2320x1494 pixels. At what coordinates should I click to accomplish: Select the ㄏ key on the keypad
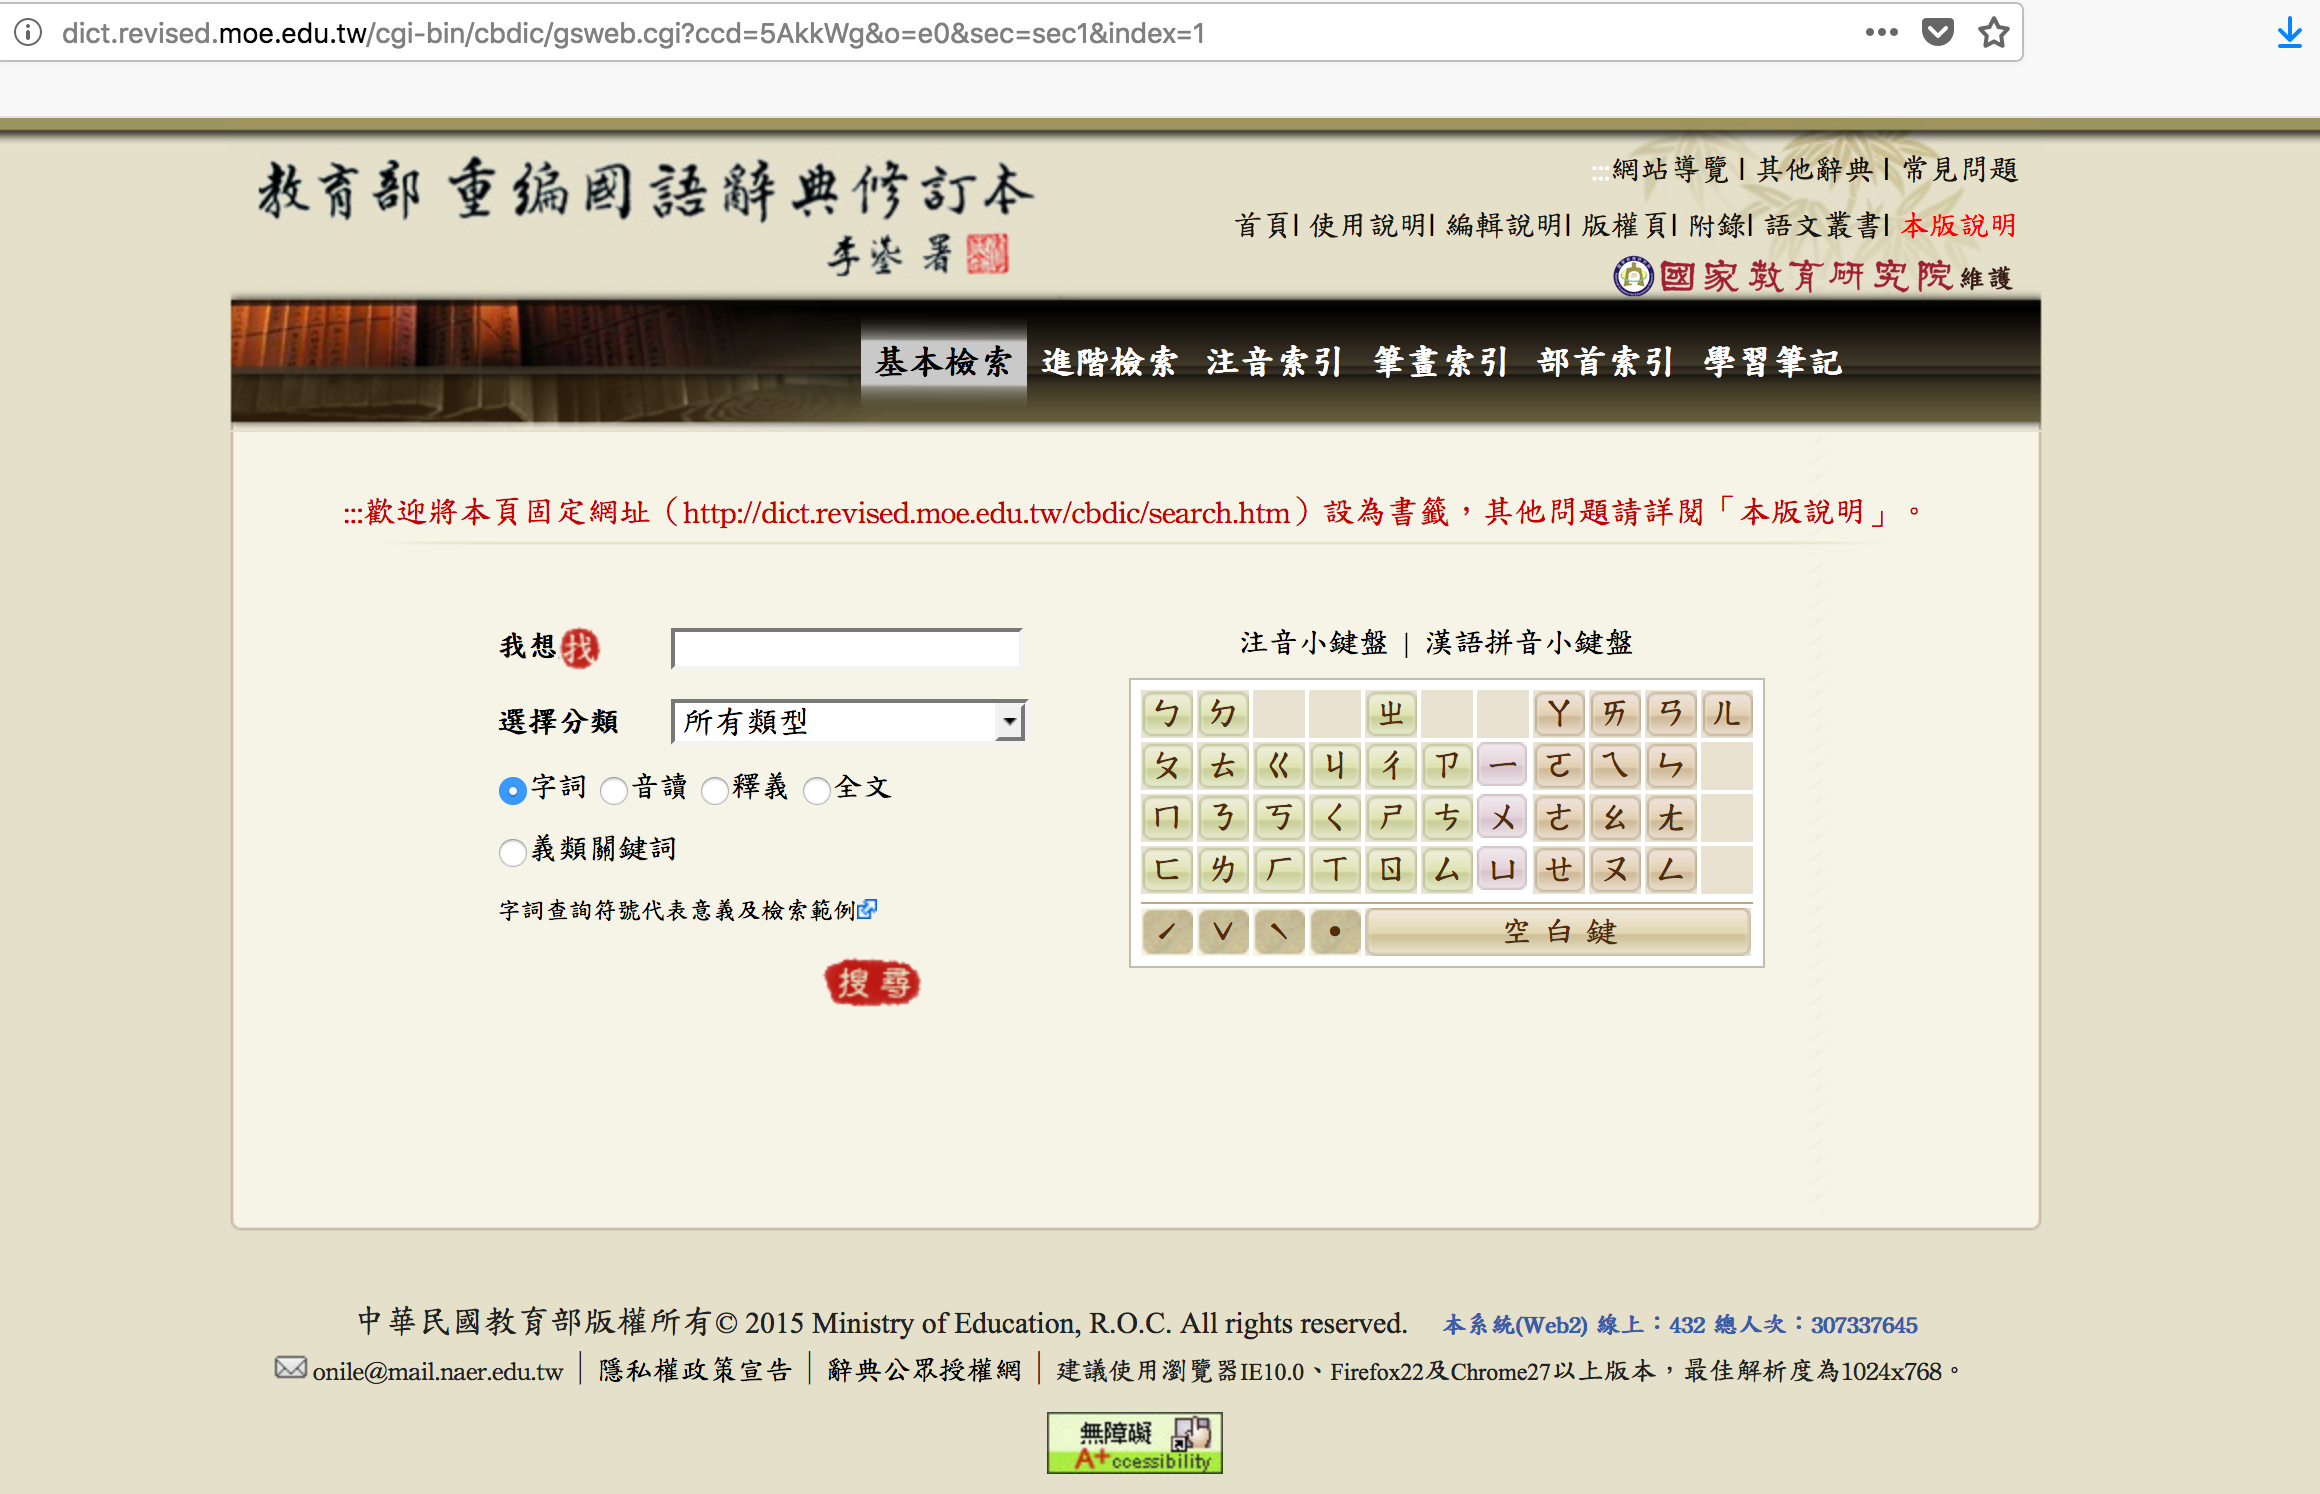(x=1279, y=870)
